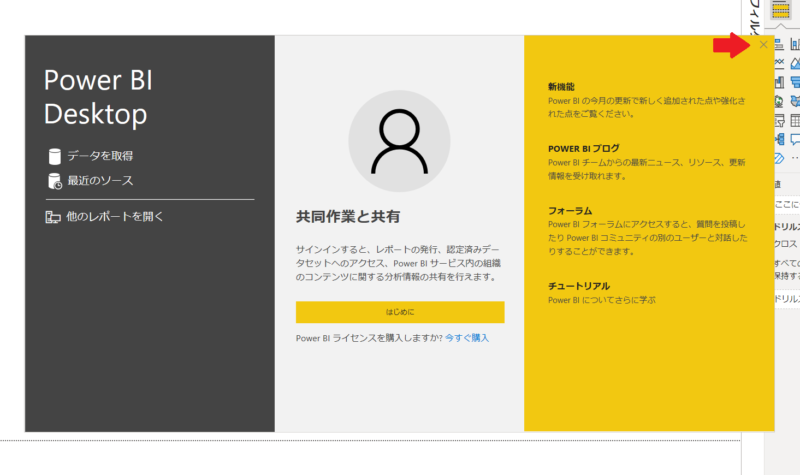
Task: Follow the 今すぐ購入 link
Action: pos(467,338)
